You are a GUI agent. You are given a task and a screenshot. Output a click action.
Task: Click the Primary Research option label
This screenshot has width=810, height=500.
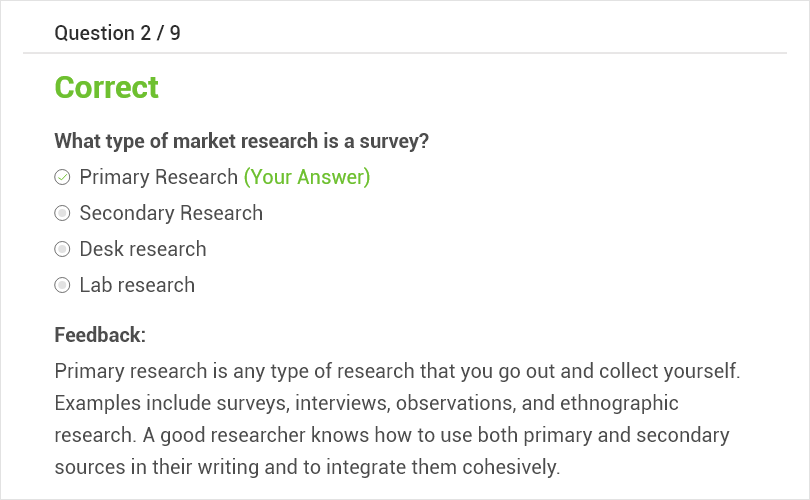coord(158,177)
